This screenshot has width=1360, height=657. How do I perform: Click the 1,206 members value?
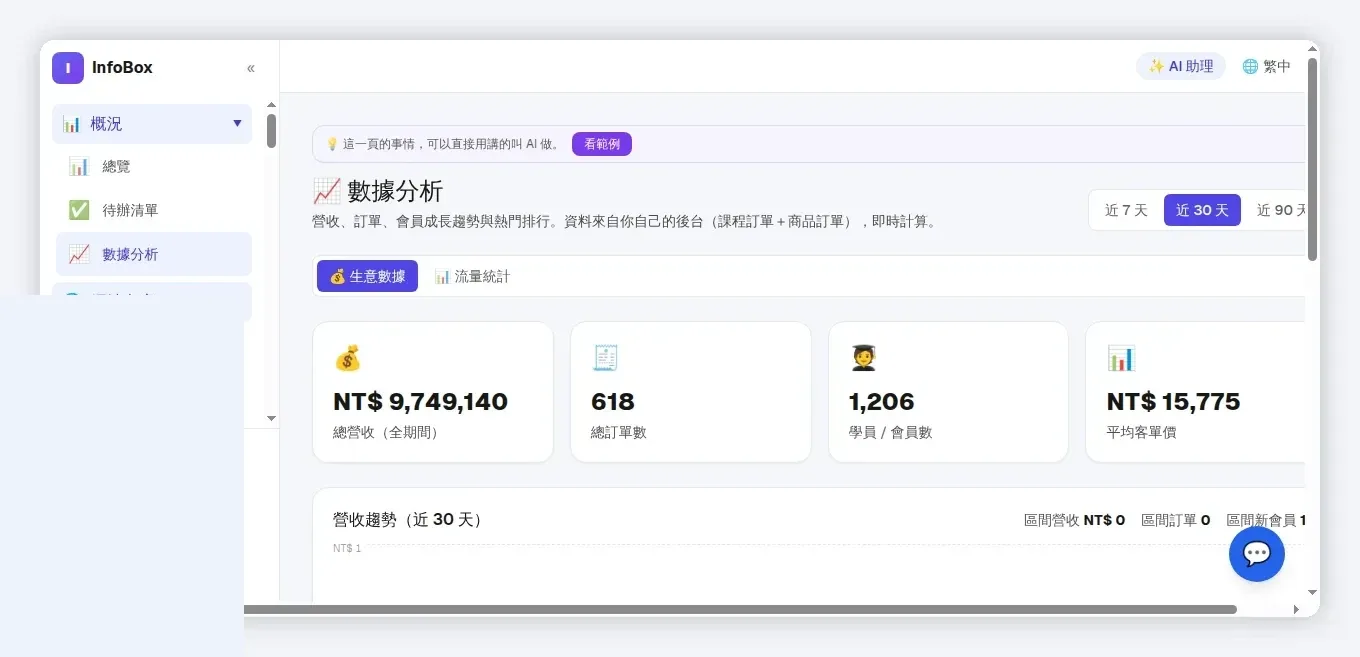(881, 402)
